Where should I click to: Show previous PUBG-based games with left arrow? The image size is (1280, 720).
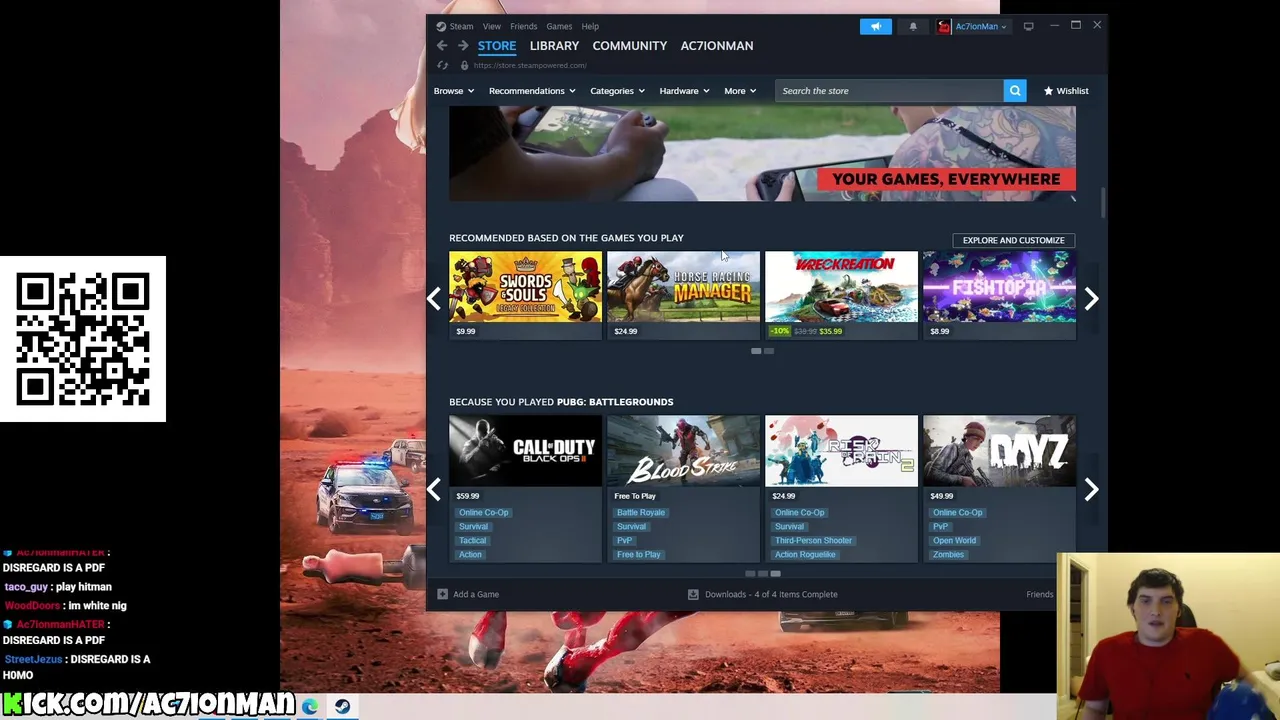[x=434, y=489]
